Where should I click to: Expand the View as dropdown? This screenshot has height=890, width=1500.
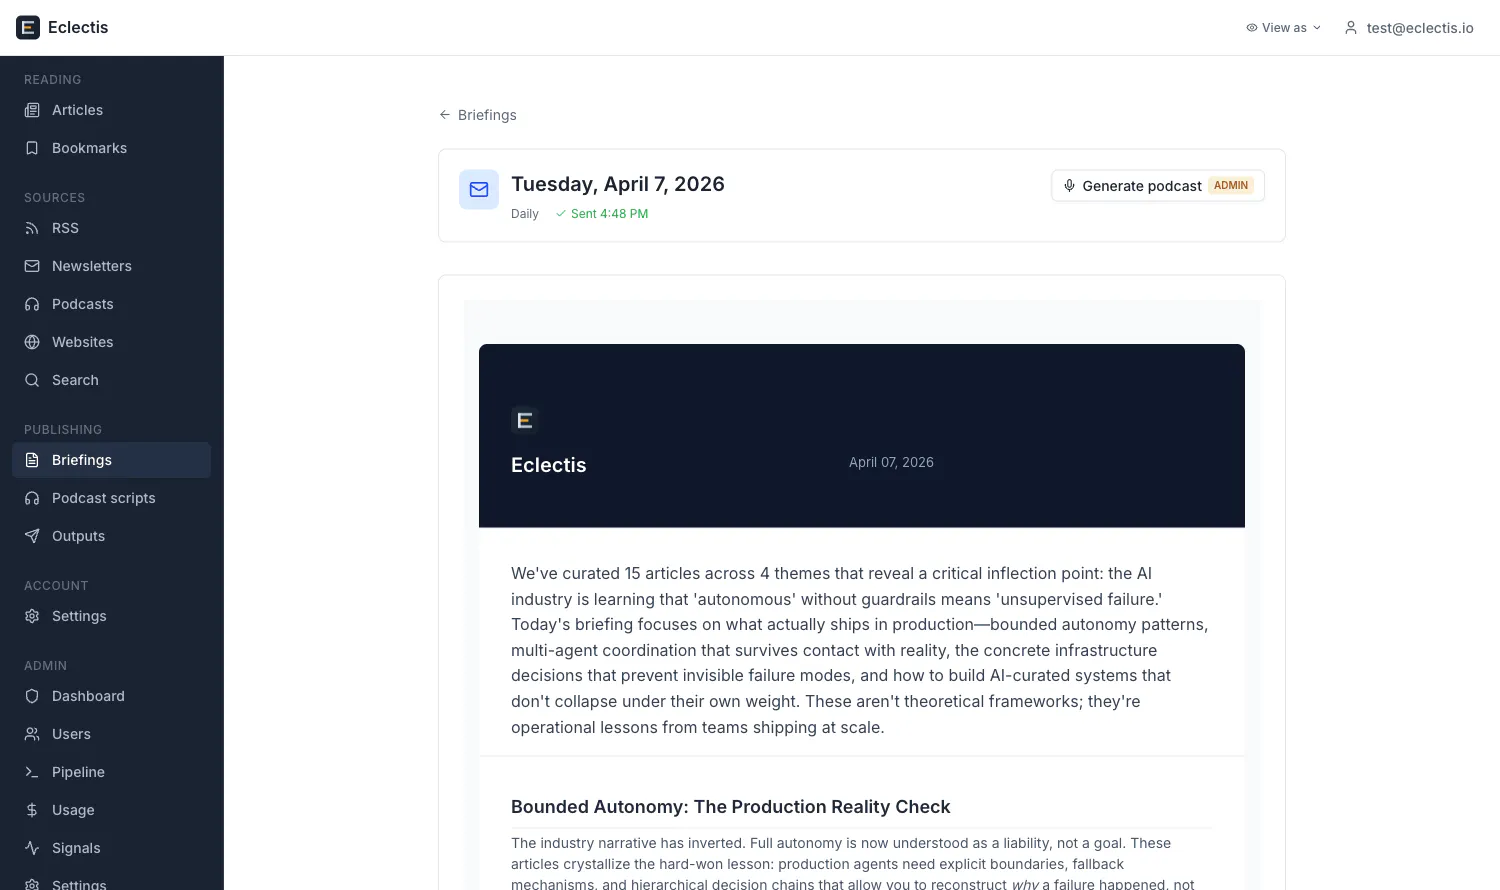[x=1283, y=28]
